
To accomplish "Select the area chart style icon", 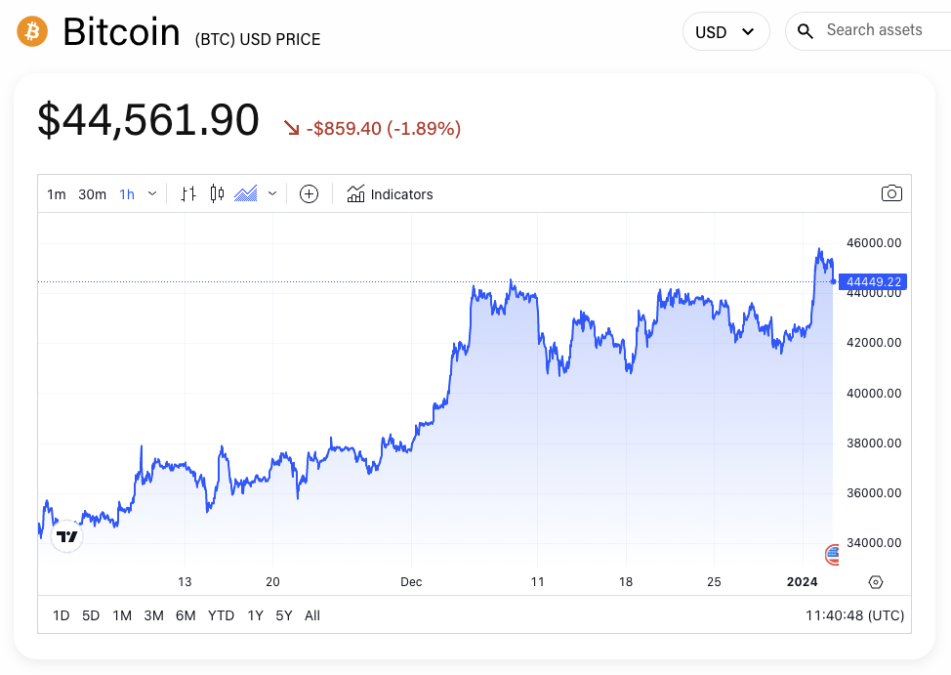I will (x=246, y=194).
